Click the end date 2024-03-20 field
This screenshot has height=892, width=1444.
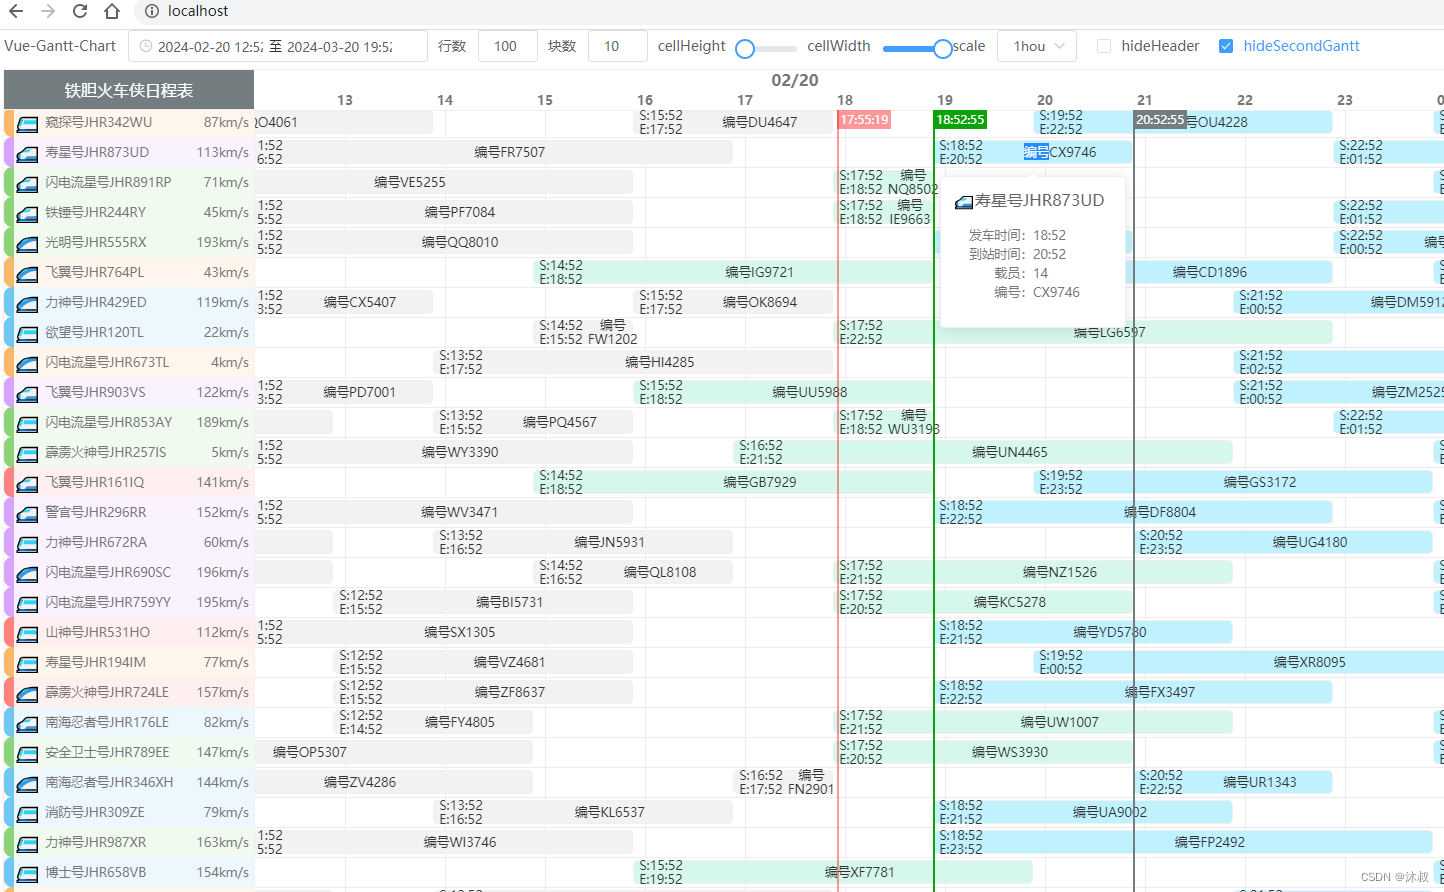coord(340,46)
